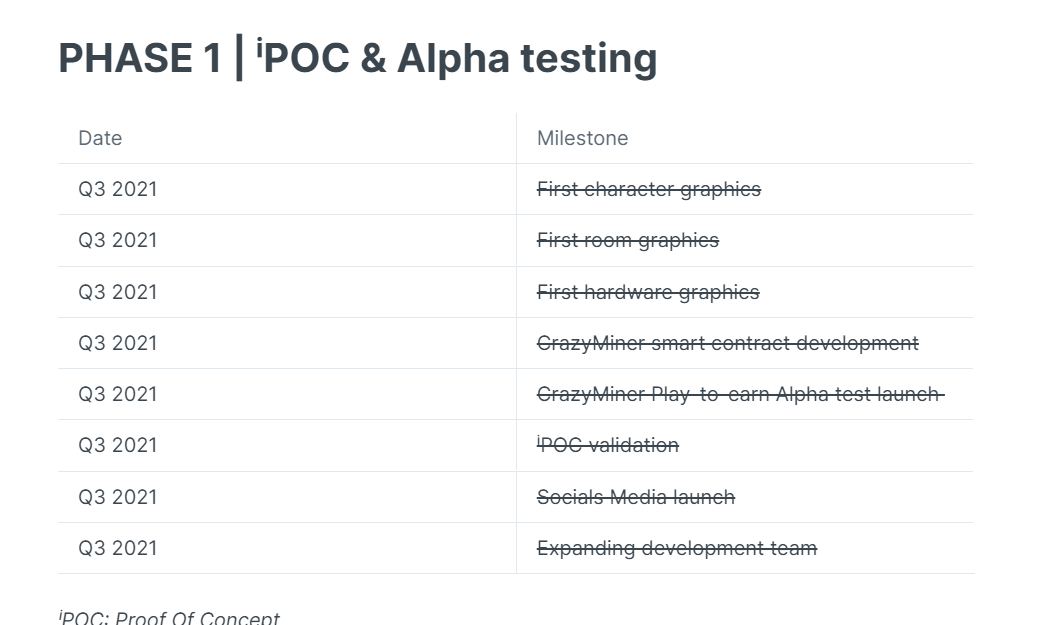The width and height of the screenshot is (1045, 625).
Task: Click the CrazyMiner Play-to-earn Alpha test launch milestone
Action: pyautogui.click(x=739, y=394)
